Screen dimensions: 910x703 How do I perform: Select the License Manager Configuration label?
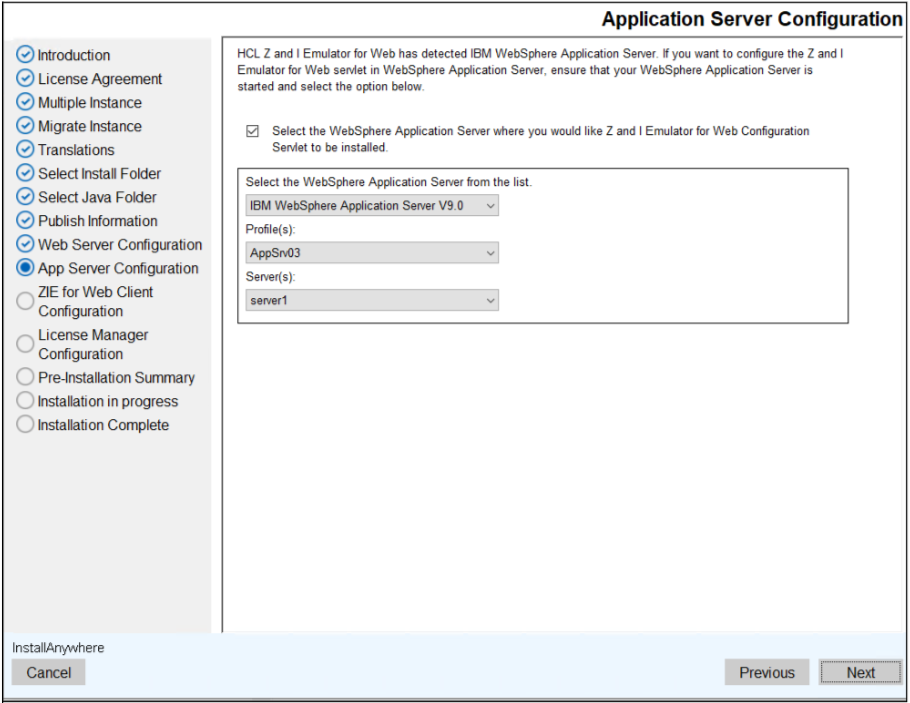[93, 344]
